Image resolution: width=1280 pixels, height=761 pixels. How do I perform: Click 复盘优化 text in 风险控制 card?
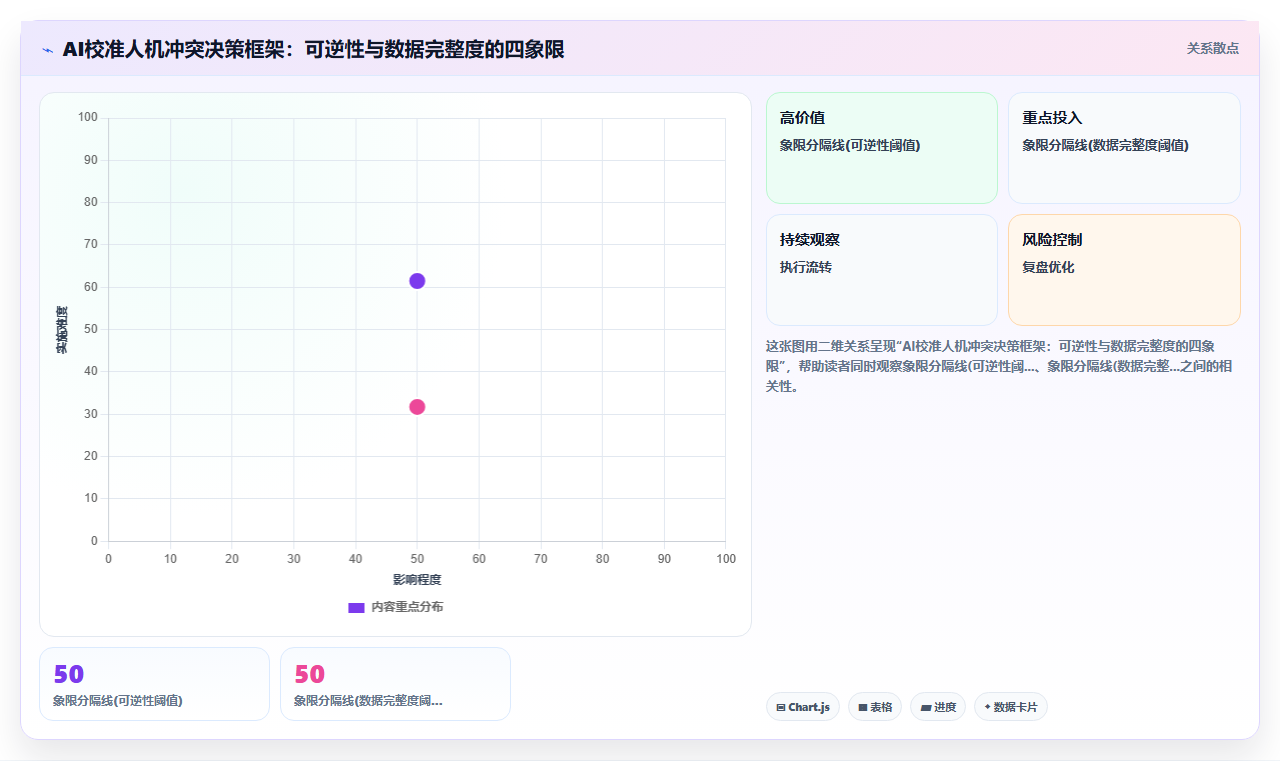click(x=1048, y=267)
